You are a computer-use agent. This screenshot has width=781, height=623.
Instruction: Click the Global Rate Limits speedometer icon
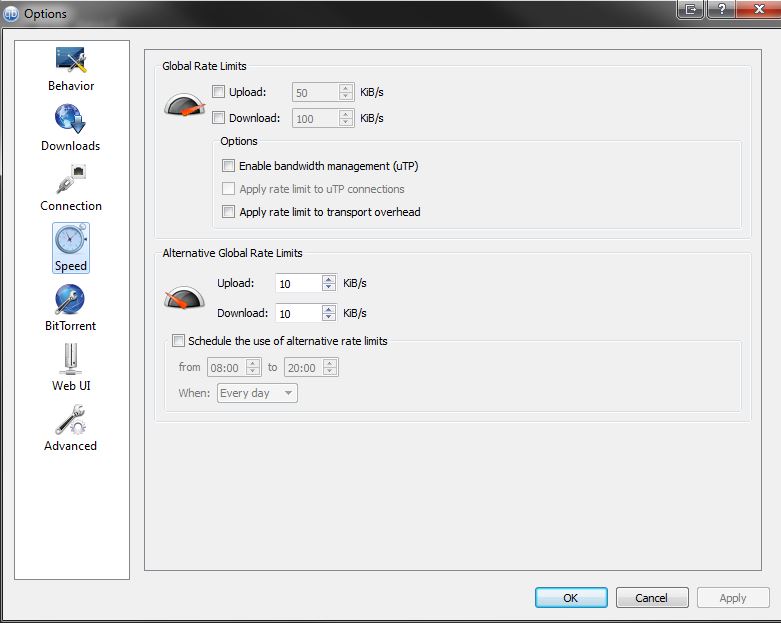click(x=184, y=104)
